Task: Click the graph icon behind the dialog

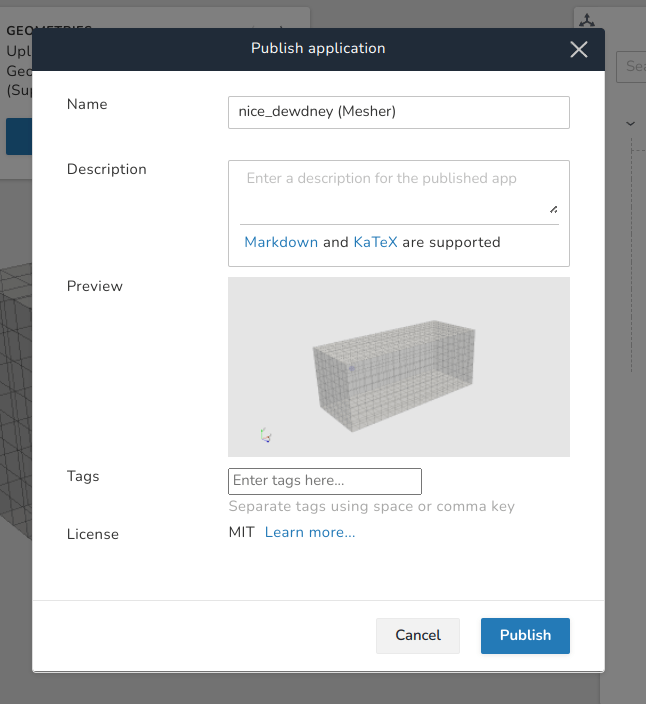Action: [587, 20]
